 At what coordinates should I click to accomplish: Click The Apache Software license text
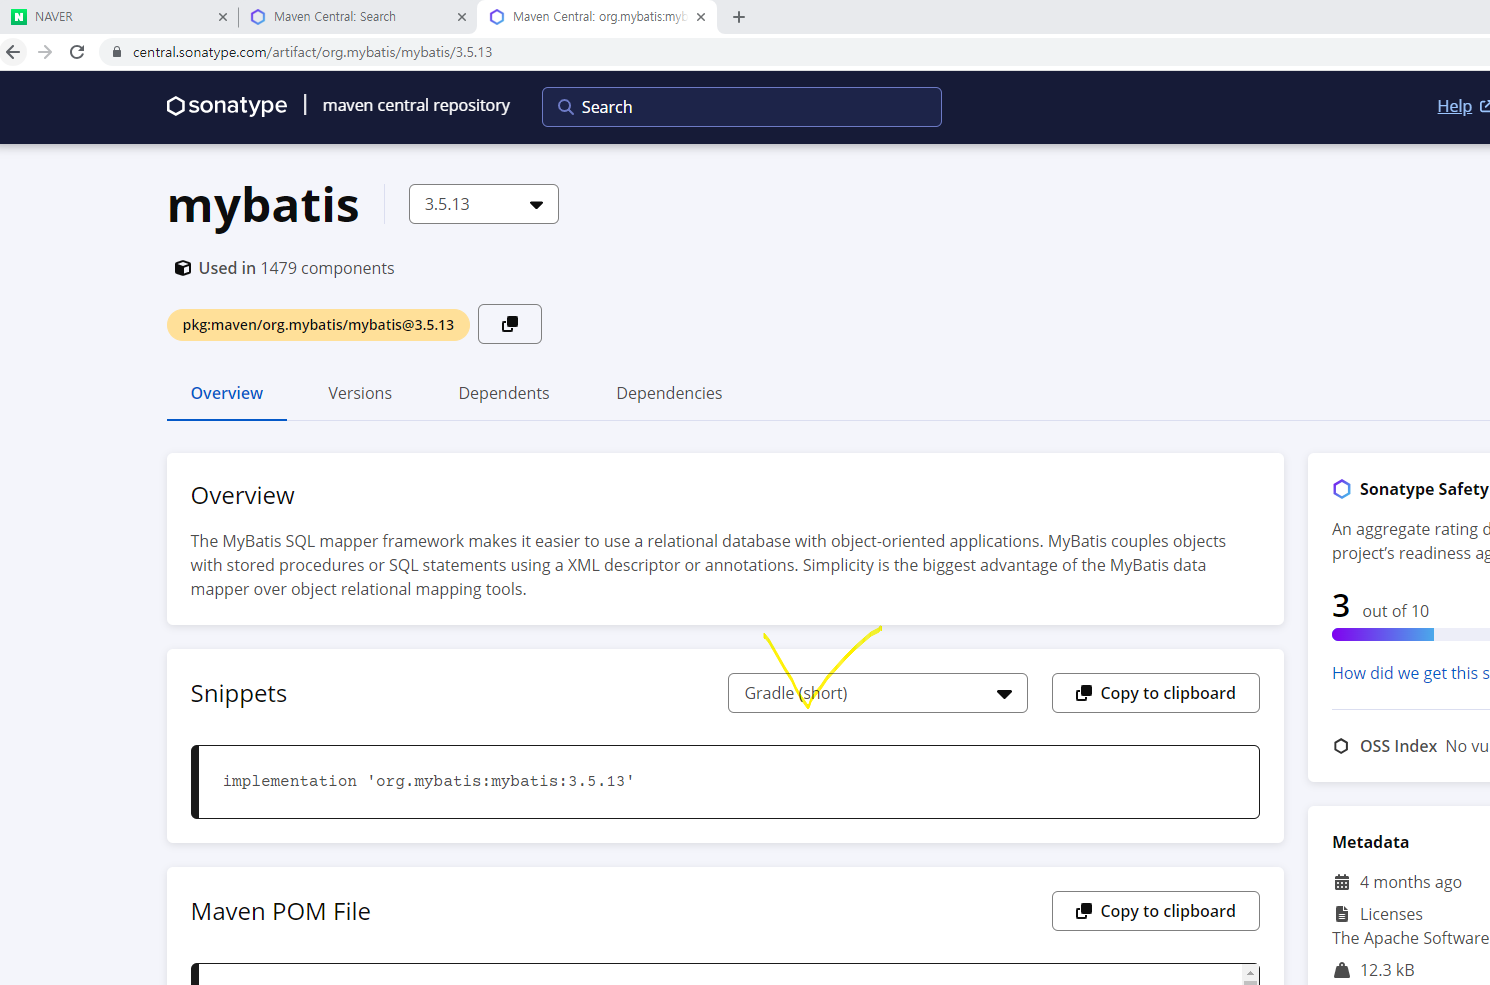pyautogui.click(x=1410, y=938)
